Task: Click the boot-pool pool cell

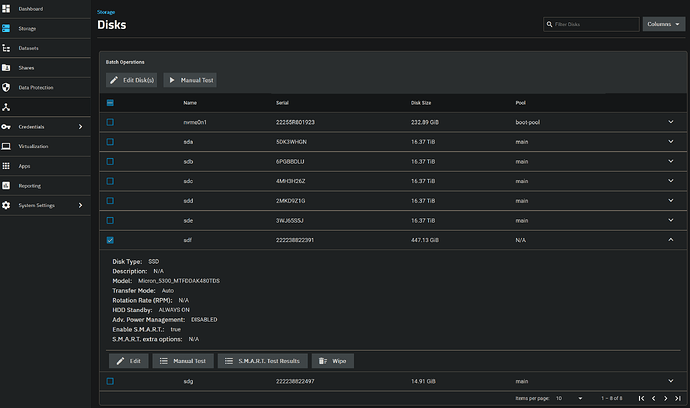Action: (528, 122)
